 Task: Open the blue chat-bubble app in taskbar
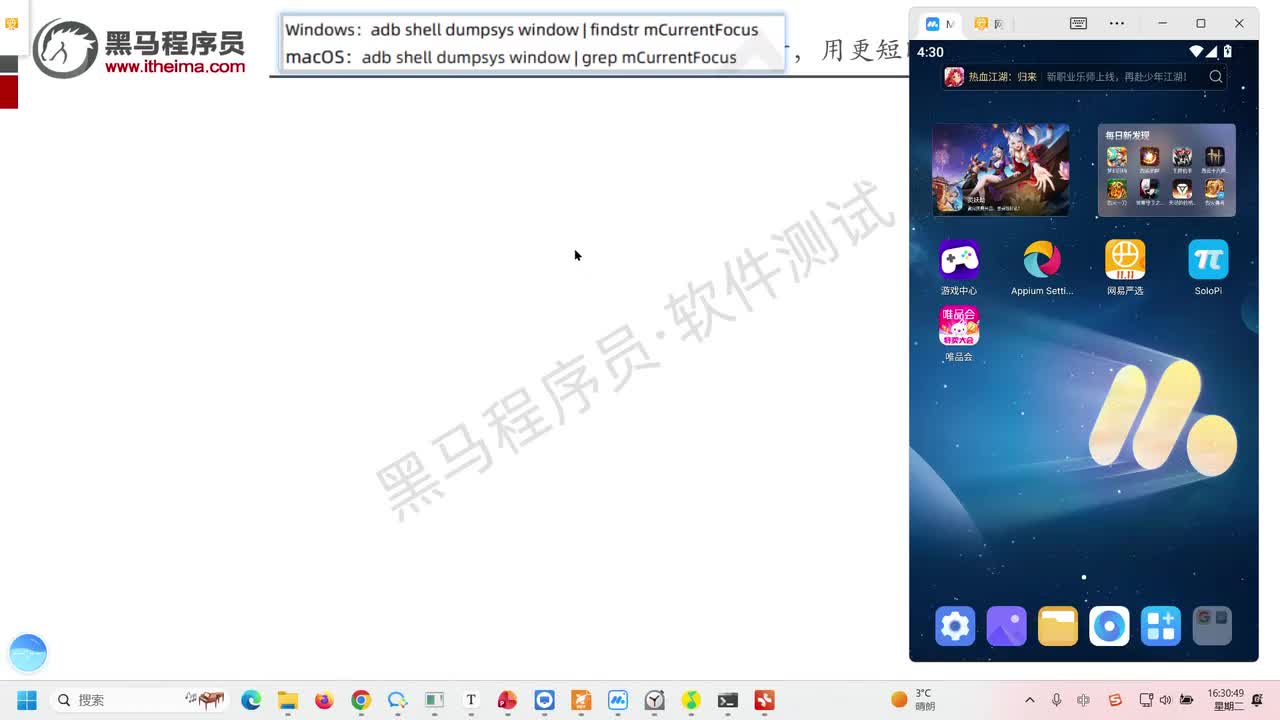[x=544, y=700]
